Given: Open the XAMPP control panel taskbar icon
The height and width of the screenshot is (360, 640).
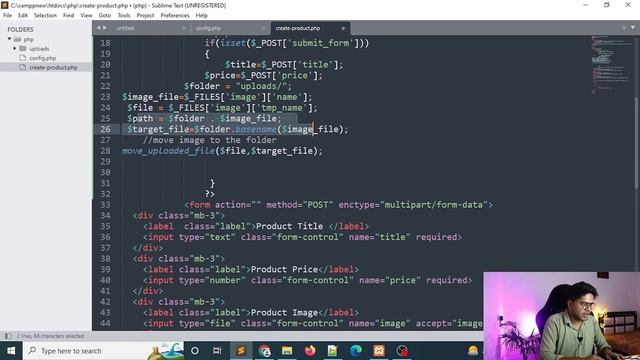Looking at the screenshot, I should click(x=379, y=351).
